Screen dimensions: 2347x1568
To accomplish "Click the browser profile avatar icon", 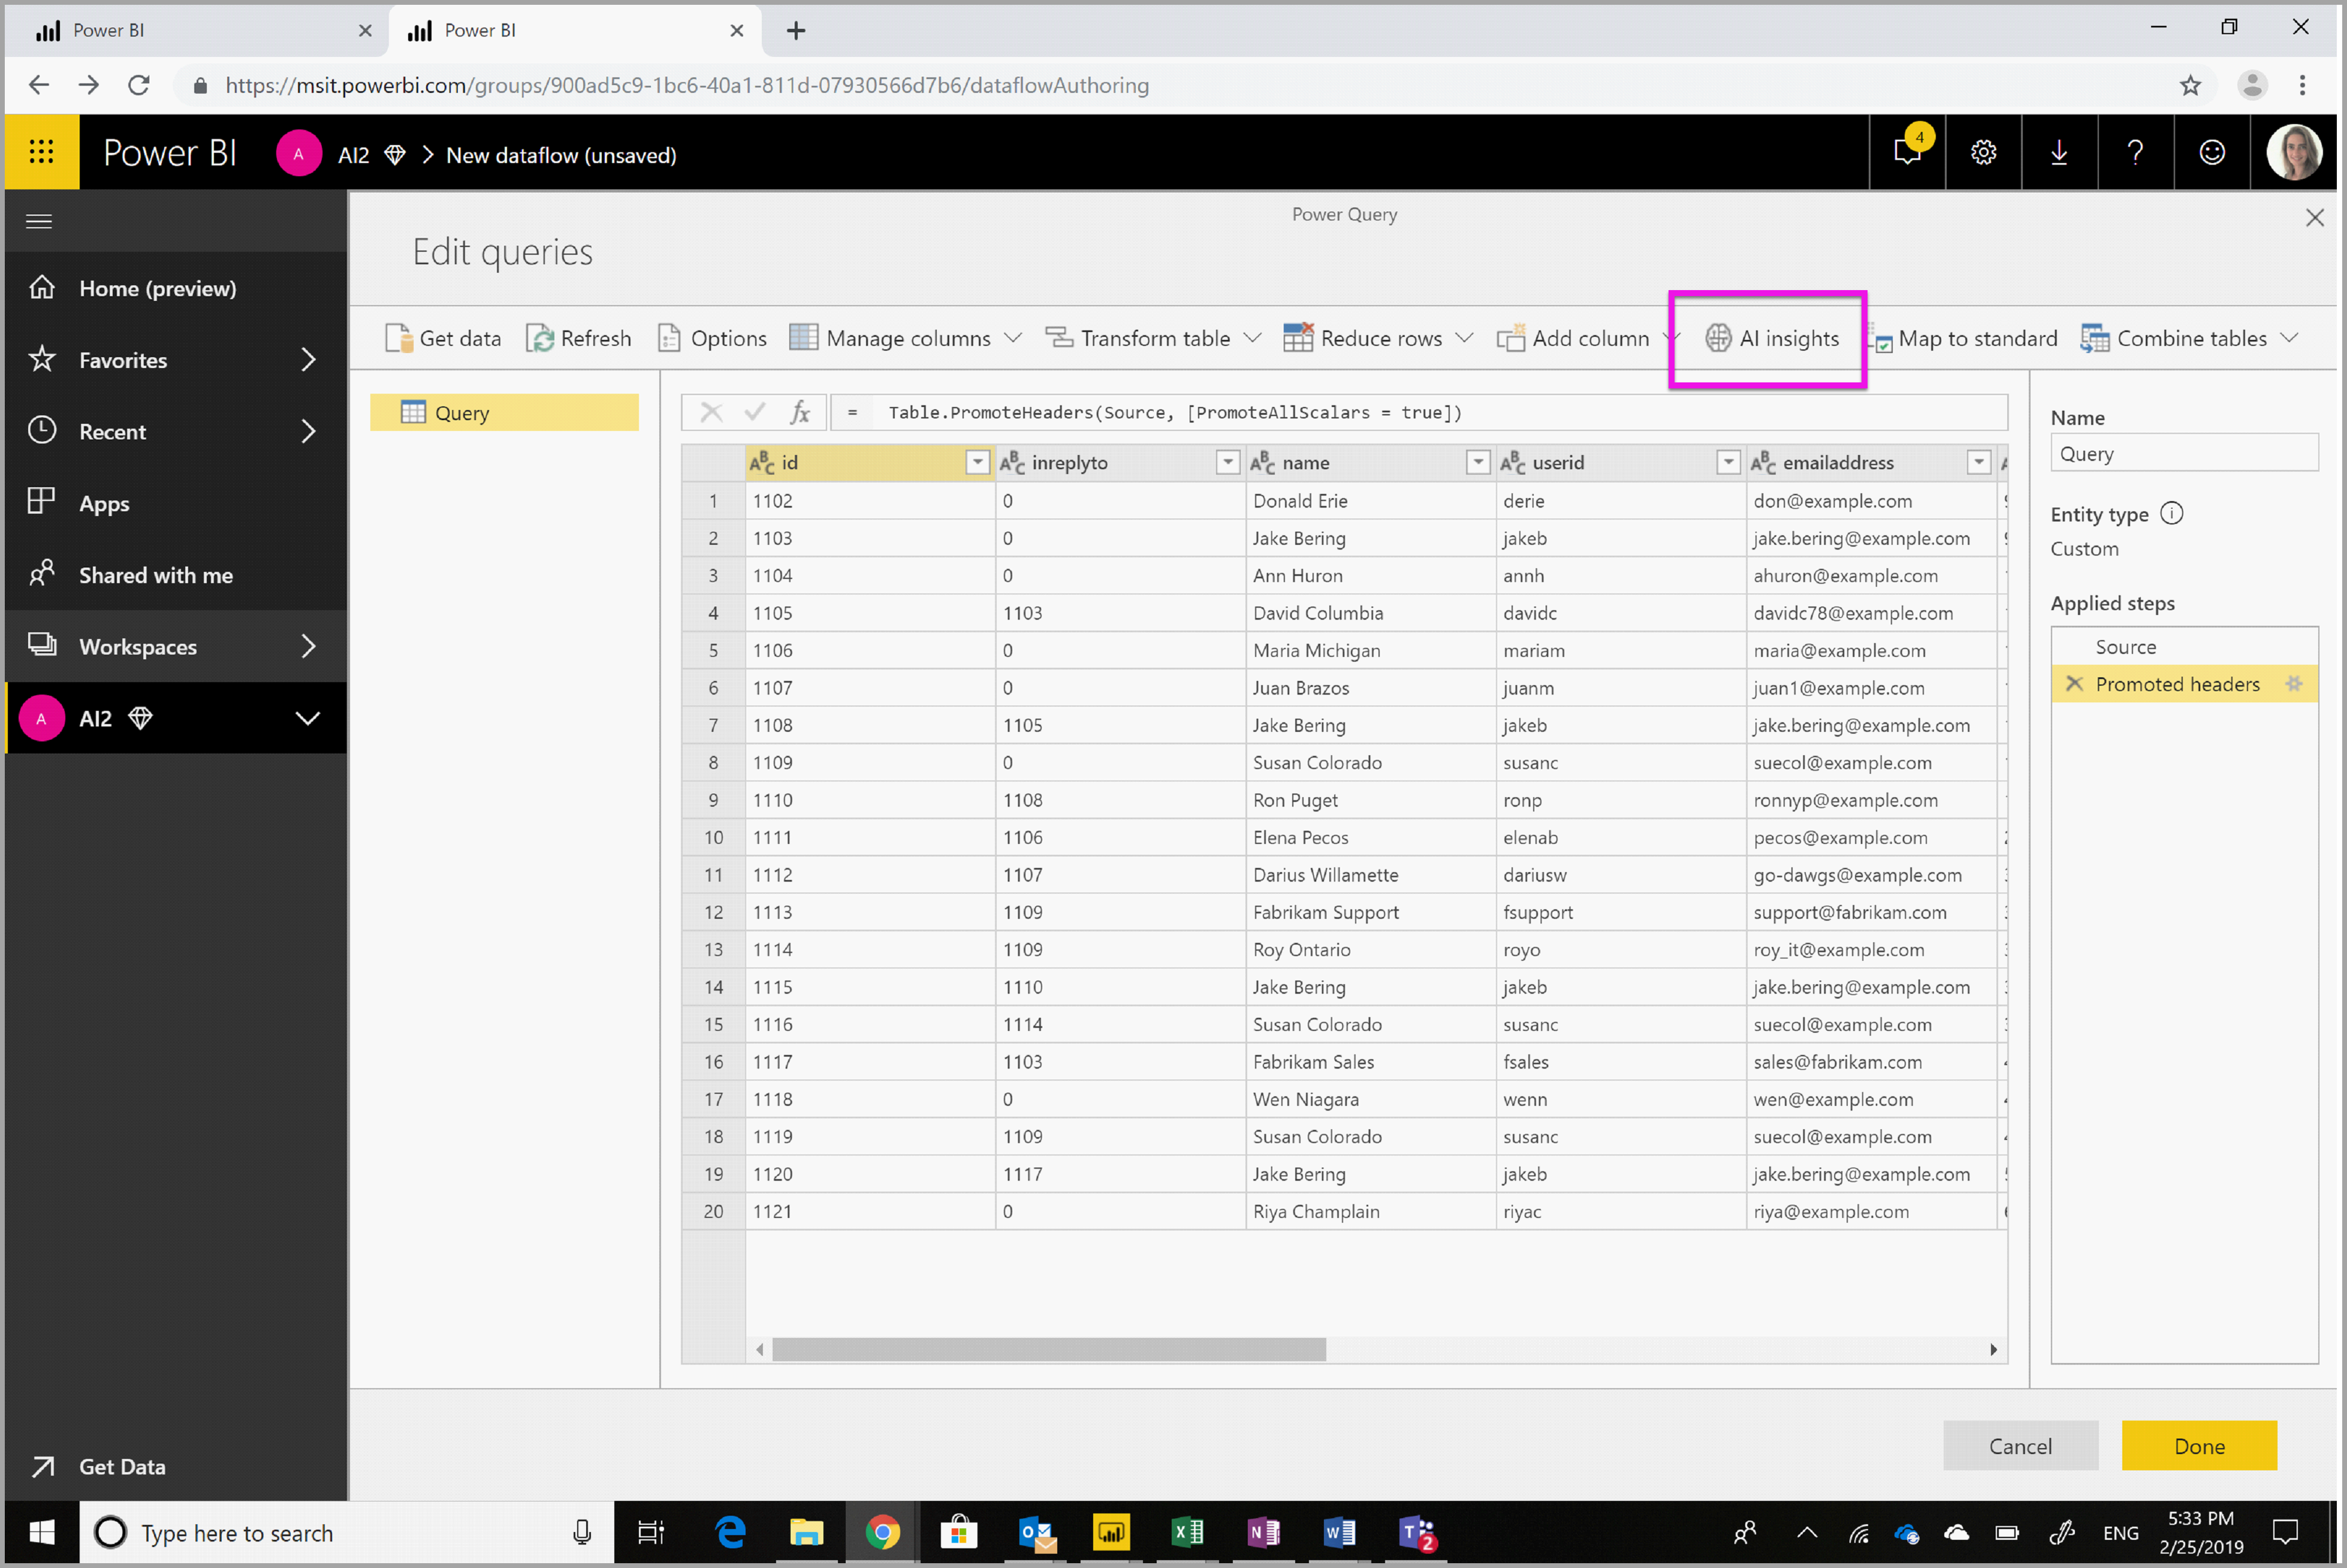I will pos(2252,85).
